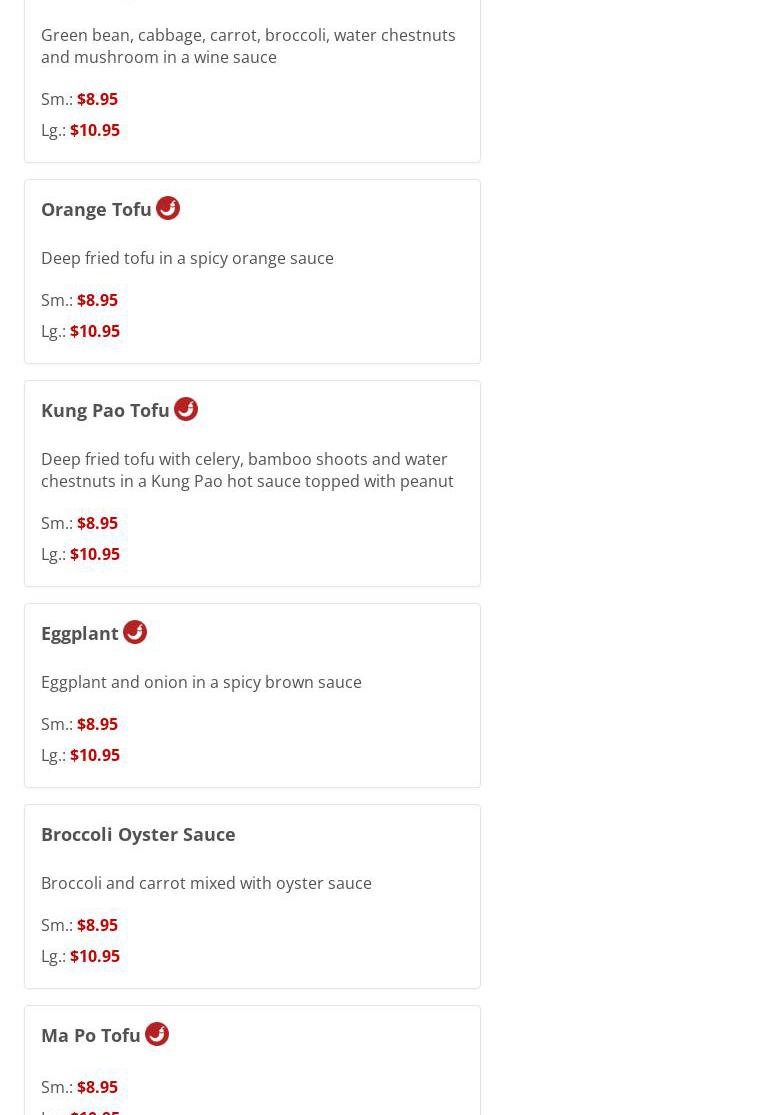The height and width of the screenshot is (1115, 770).
Task: Click the spicy pepper icon beside Ma Po Tofu
Action: (x=157, y=1034)
